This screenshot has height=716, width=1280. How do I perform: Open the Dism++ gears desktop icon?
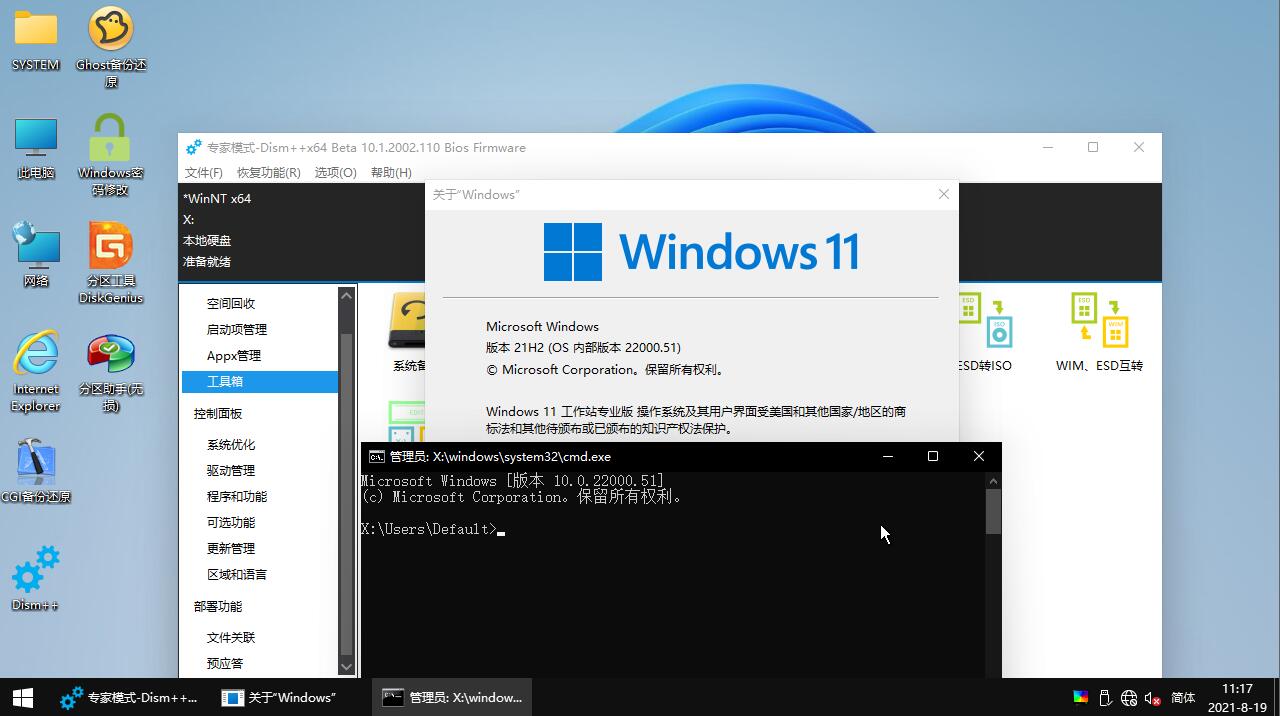pos(36,571)
